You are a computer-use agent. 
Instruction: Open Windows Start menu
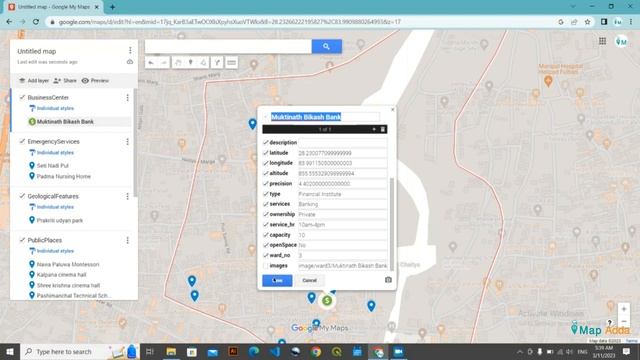[10, 351]
